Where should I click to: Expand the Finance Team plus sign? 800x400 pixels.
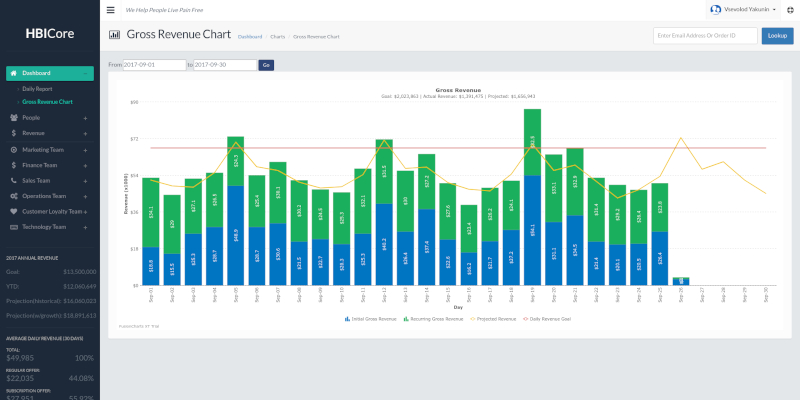point(85,165)
